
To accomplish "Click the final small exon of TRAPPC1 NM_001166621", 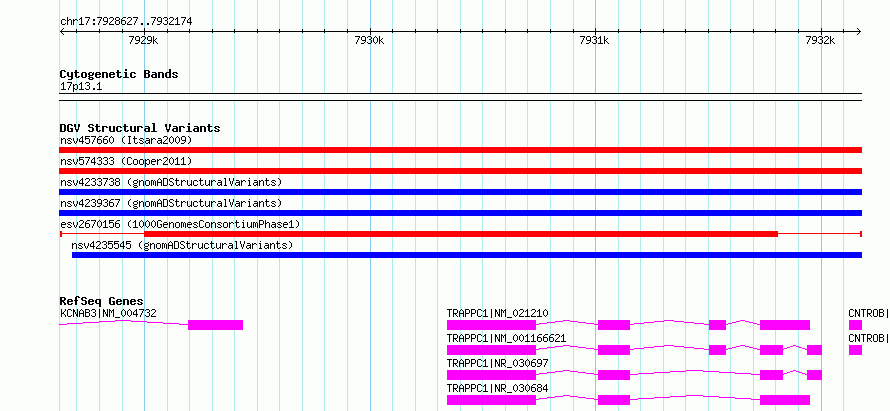I will coord(815,350).
